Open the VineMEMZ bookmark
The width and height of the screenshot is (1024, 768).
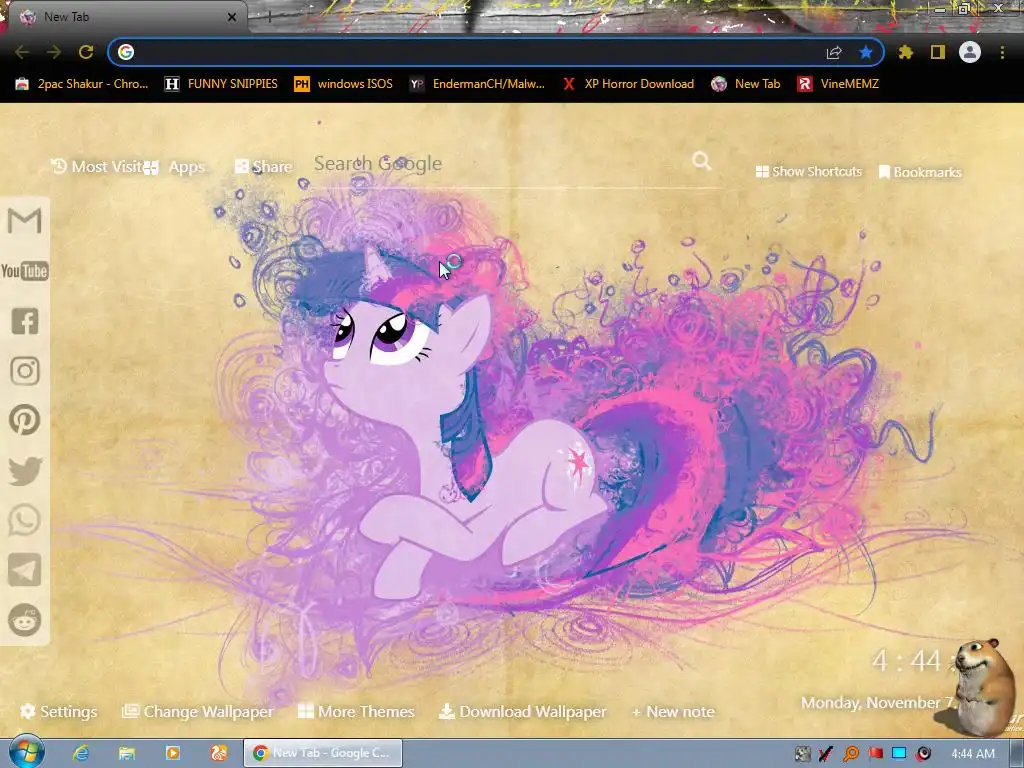(x=838, y=84)
